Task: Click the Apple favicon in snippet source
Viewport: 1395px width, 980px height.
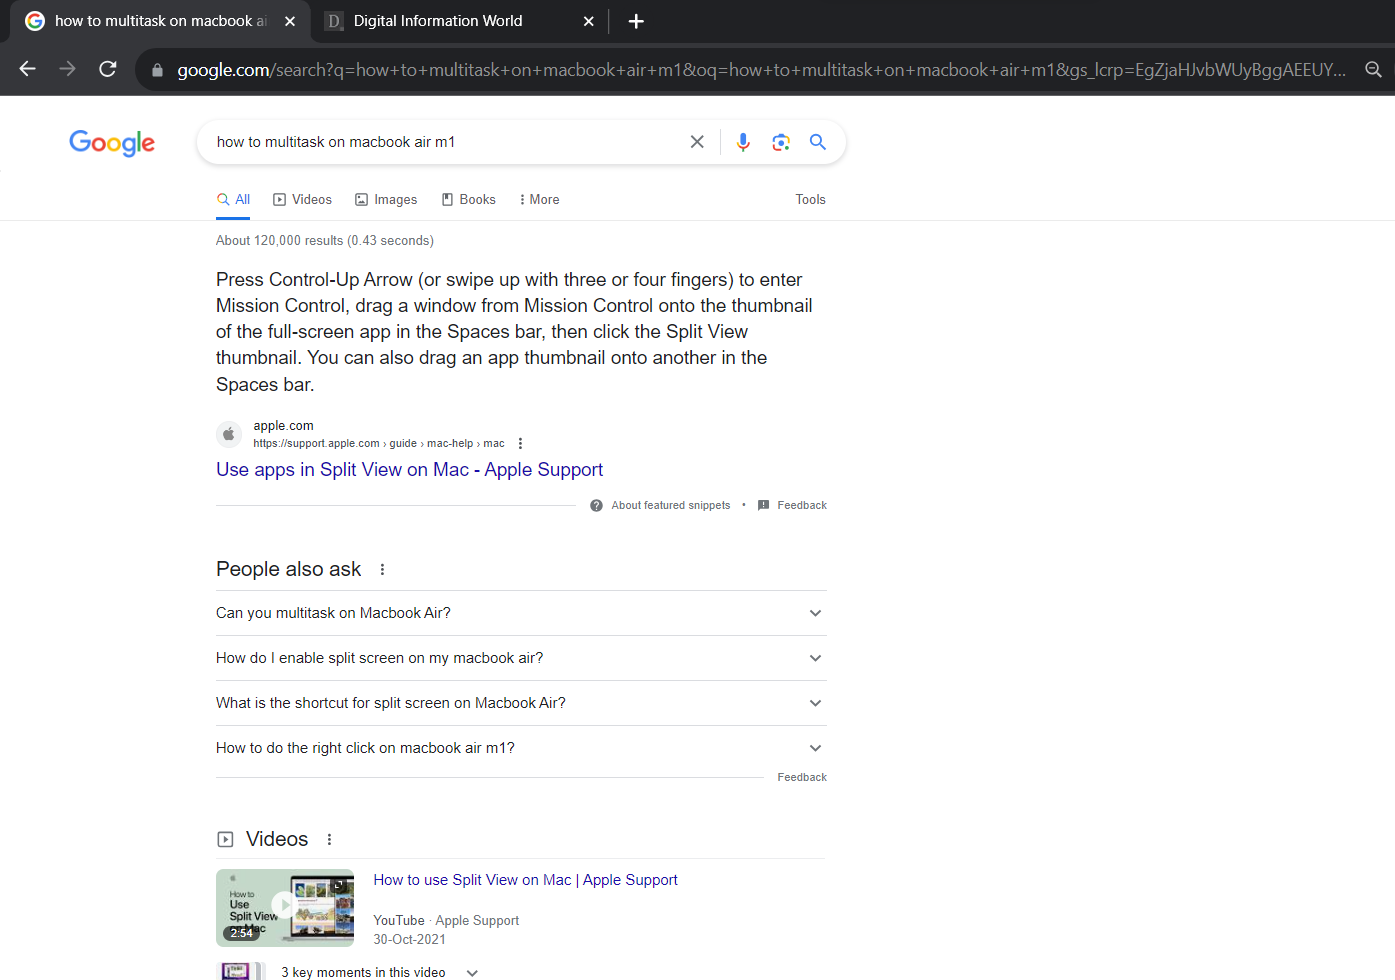Action: (x=229, y=434)
